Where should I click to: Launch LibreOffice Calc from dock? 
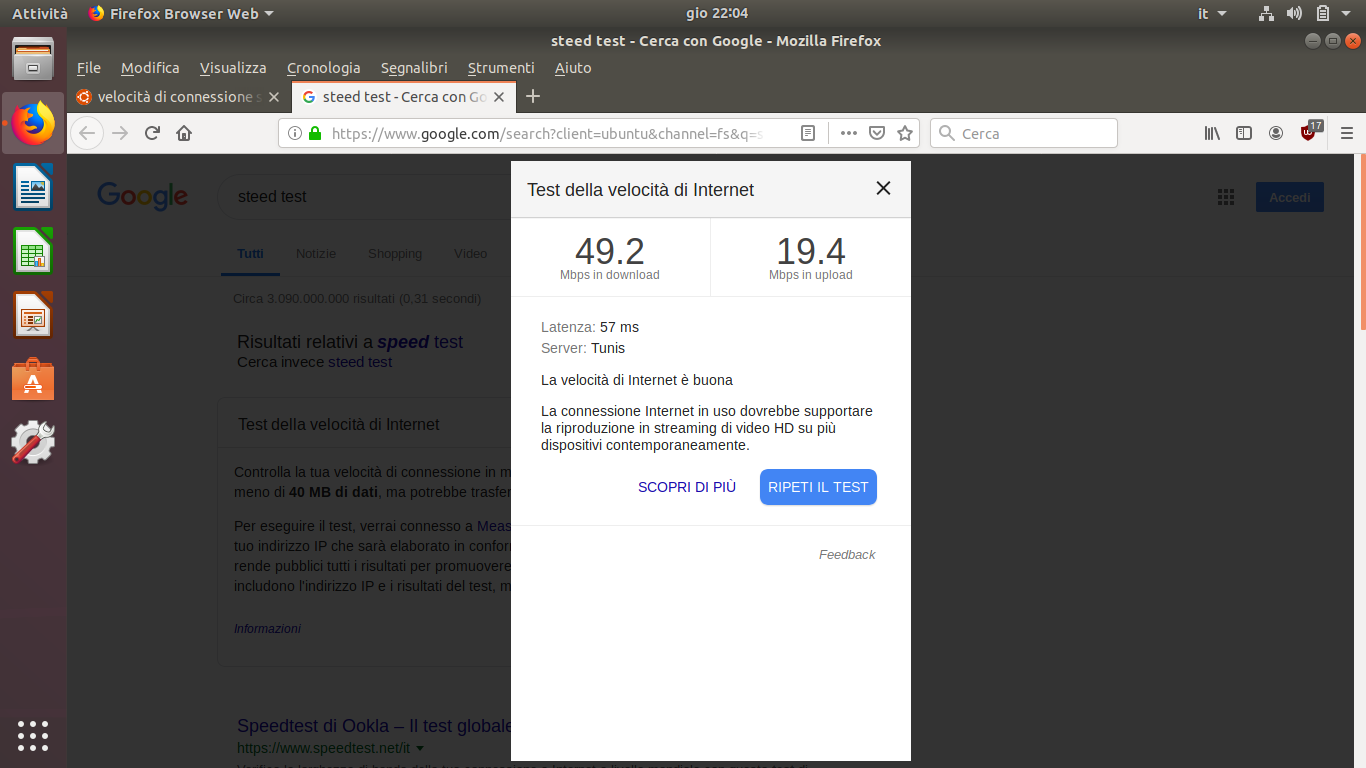33,251
